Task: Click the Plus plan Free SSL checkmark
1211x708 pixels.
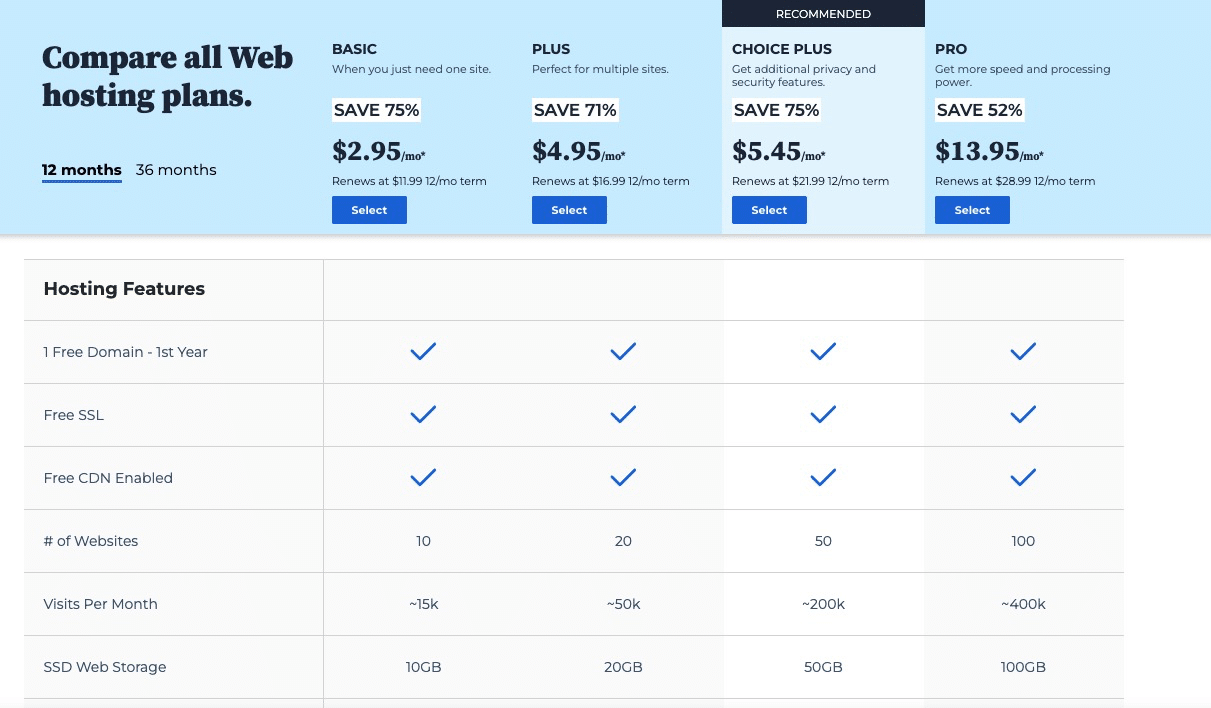Action: point(623,414)
